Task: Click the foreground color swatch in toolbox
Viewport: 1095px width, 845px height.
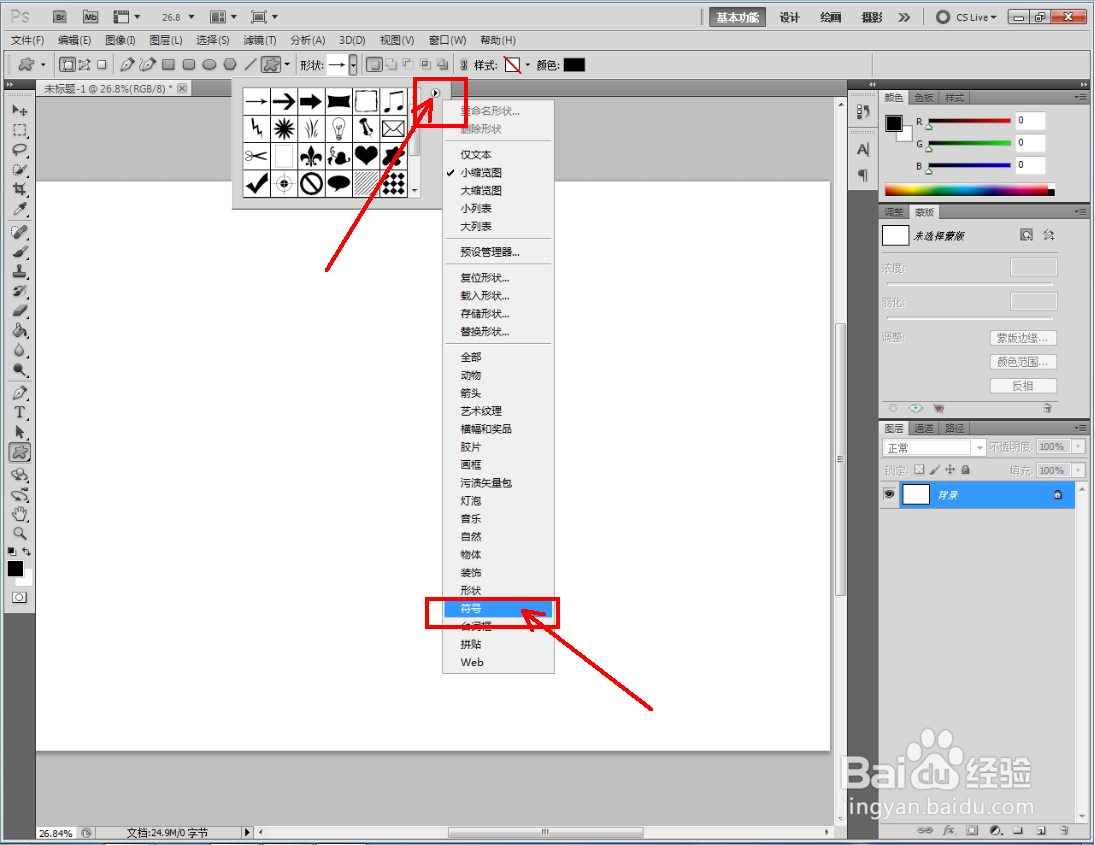Action: (x=15, y=568)
